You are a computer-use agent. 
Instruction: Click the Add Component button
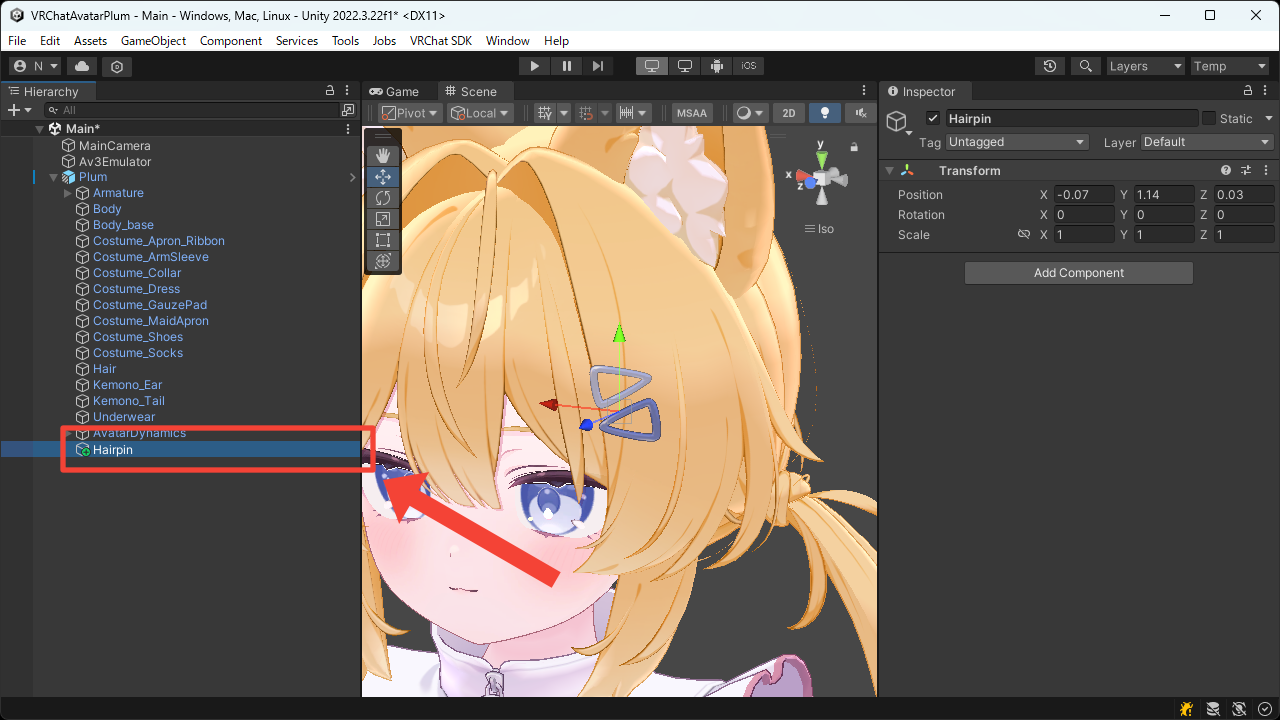pyautogui.click(x=1078, y=272)
